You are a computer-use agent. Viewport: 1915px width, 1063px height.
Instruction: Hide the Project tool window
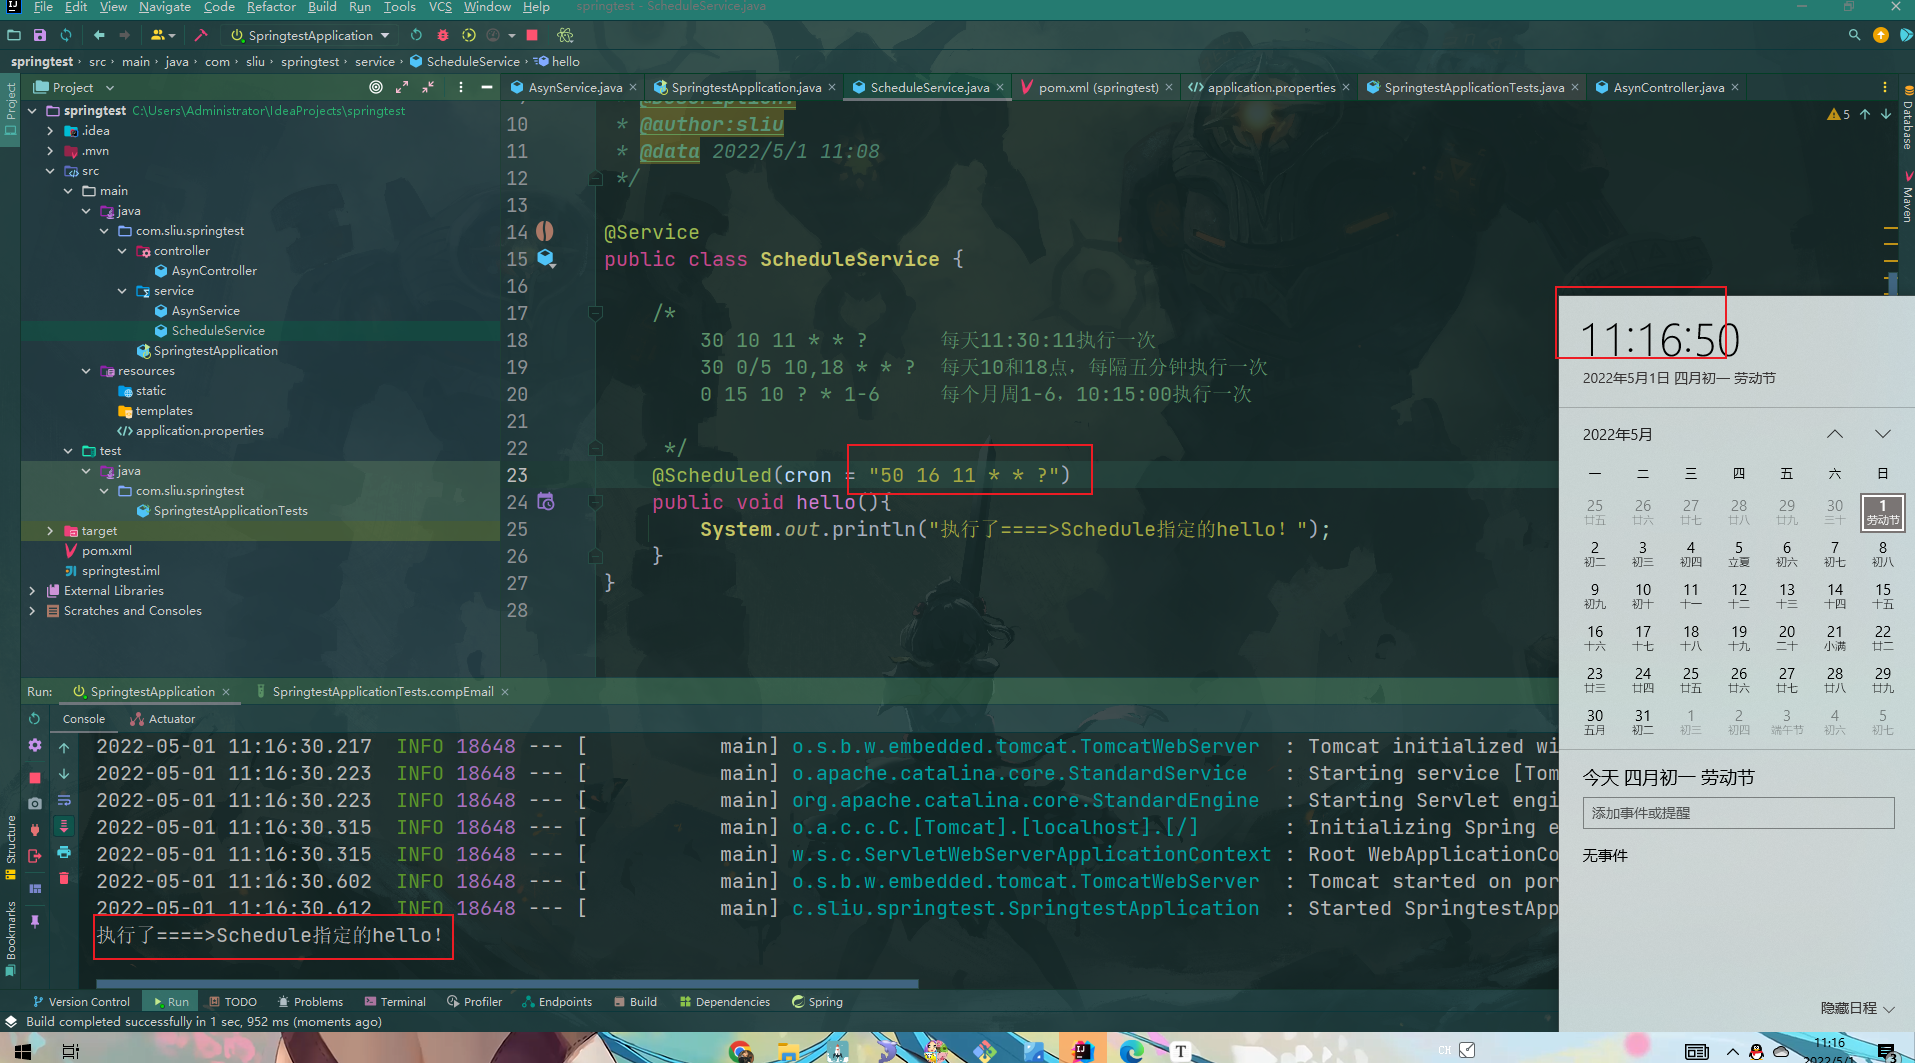click(487, 87)
